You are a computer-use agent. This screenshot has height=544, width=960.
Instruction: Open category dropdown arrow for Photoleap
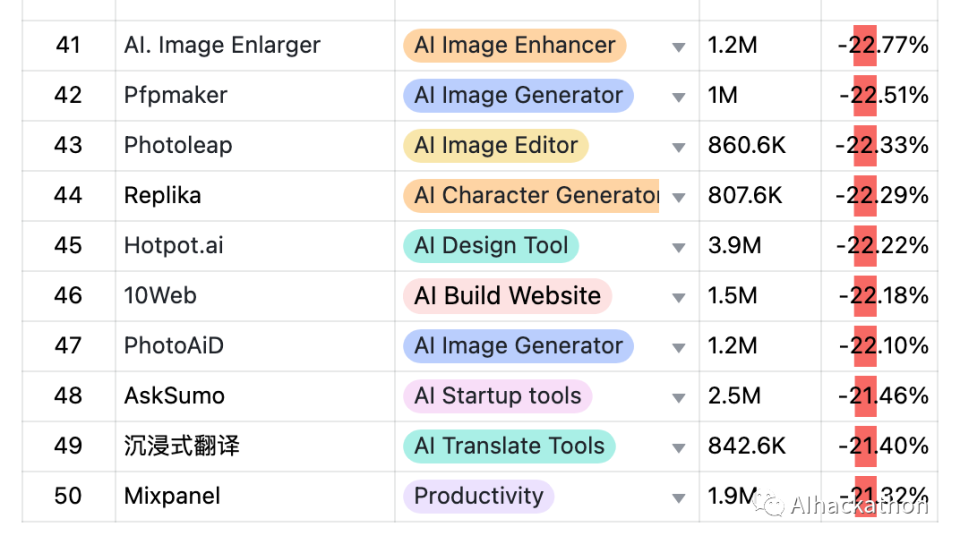coord(679,147)
